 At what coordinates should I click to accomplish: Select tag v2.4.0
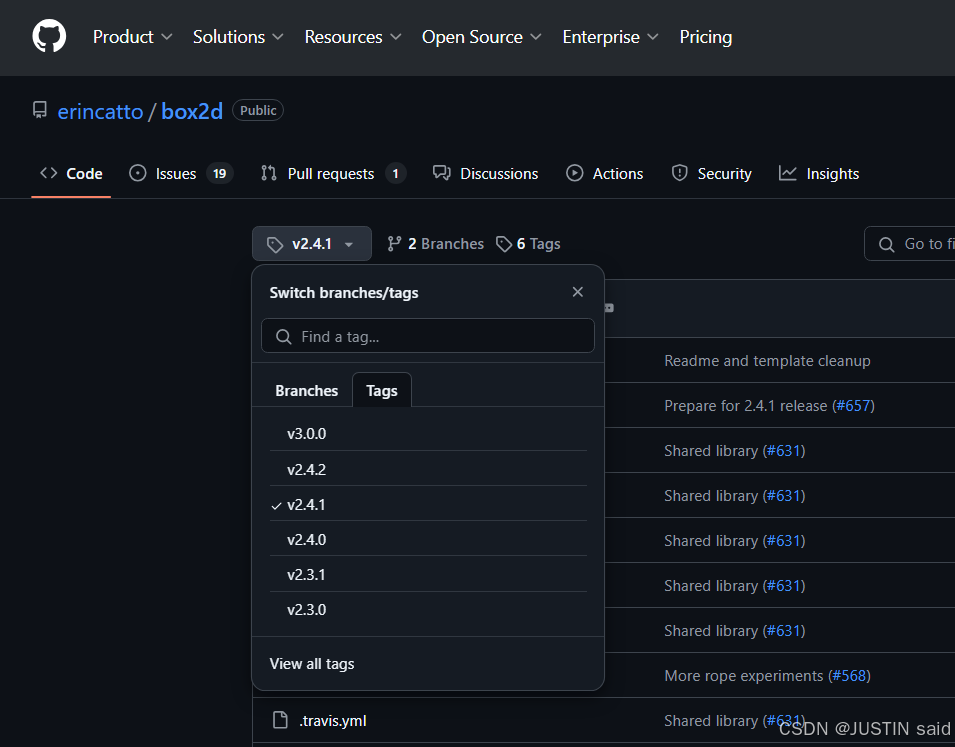(428, 539)
